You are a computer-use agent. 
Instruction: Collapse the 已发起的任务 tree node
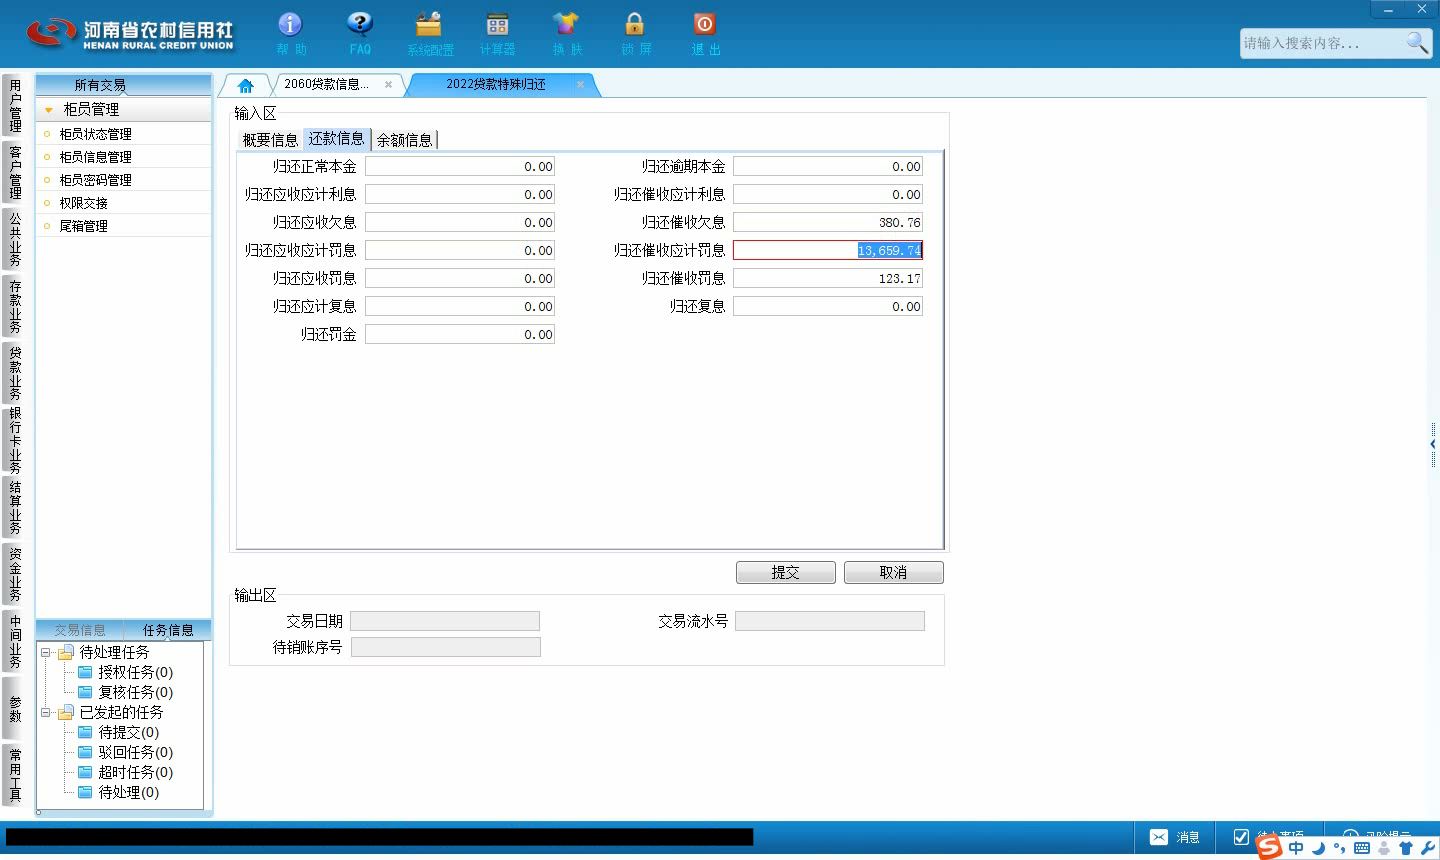pyautogui.click(x=45, y=713)
